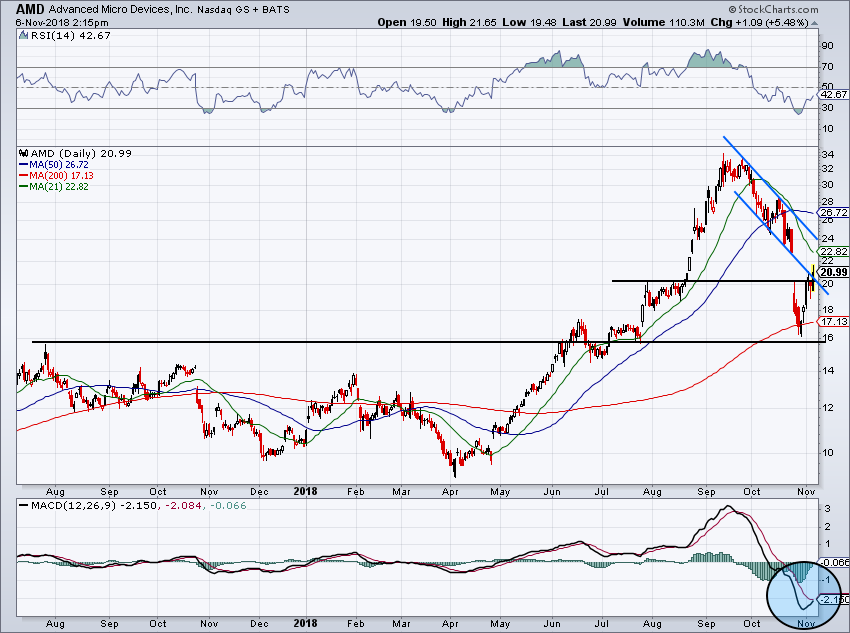The height and width of the screenshot is (633, 850).
Task: Click the blue circle highlighting the MACD crossover
Action: [x=802, y=587]
